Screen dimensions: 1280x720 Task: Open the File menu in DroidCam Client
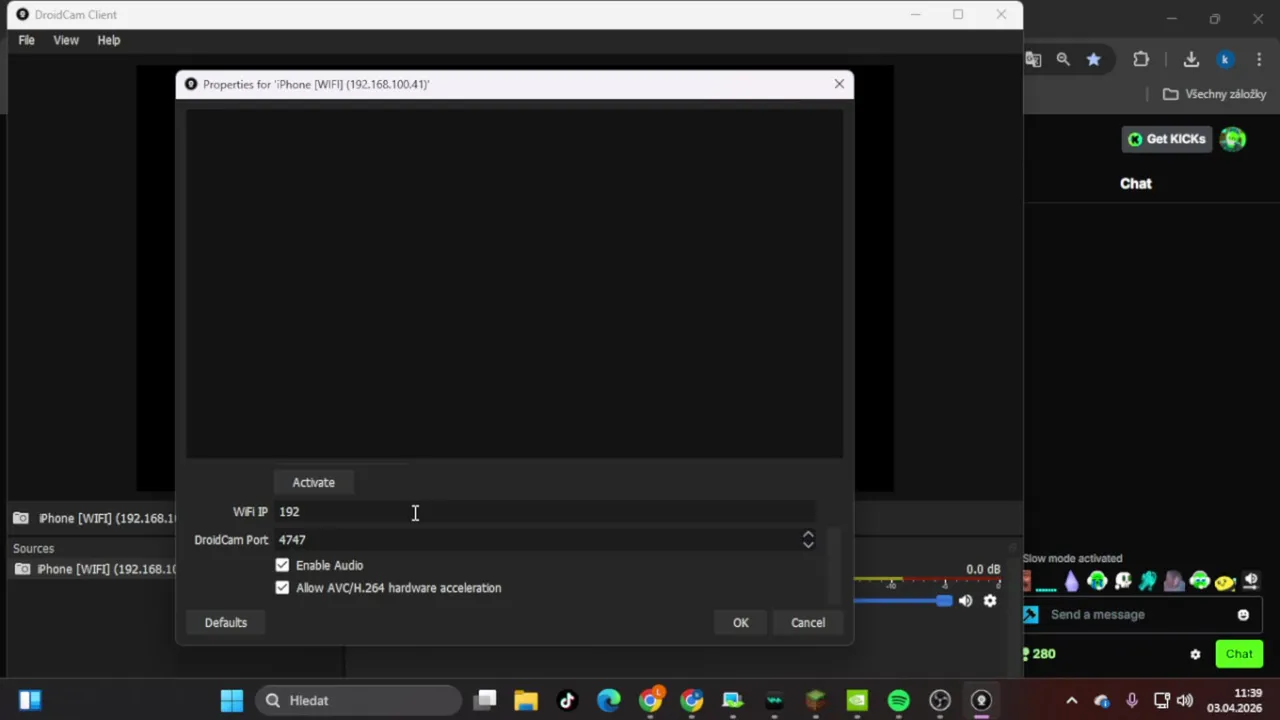tap(27, 40)
